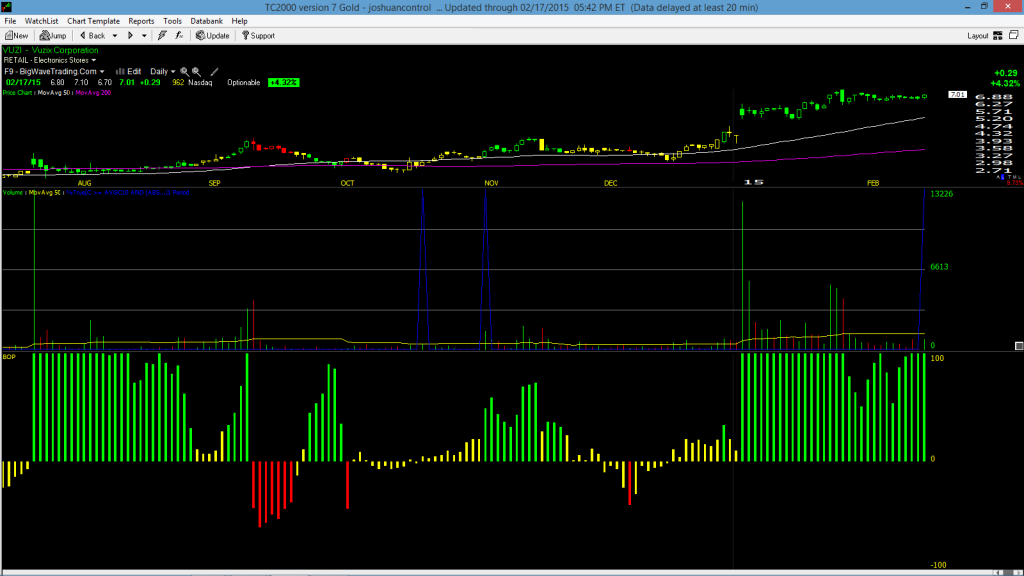
Task: Change the Daily time frame dropdown
Action: [x=163, y=71]
